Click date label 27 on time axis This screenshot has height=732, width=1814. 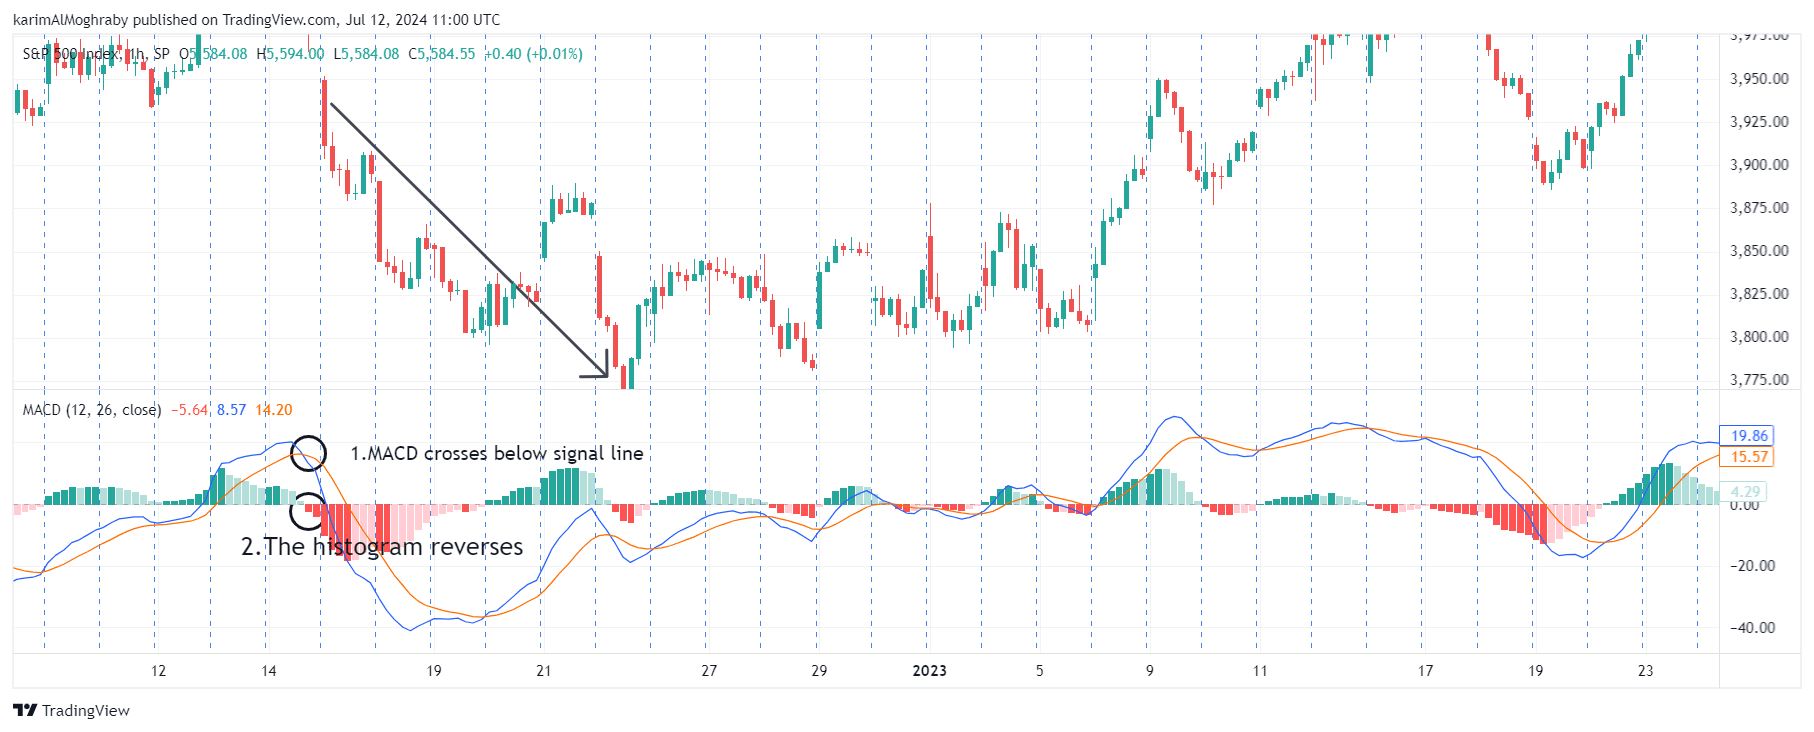[709, 671]
